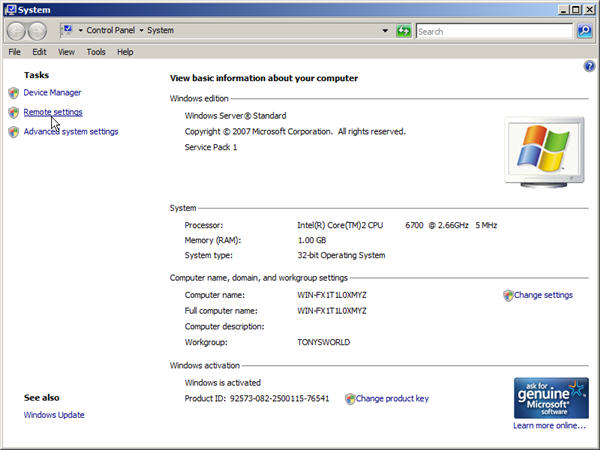Click the 32-bit Operating System text
Image resolution: width=600 pixels, height=450 pixels.
tap(341, 255)
